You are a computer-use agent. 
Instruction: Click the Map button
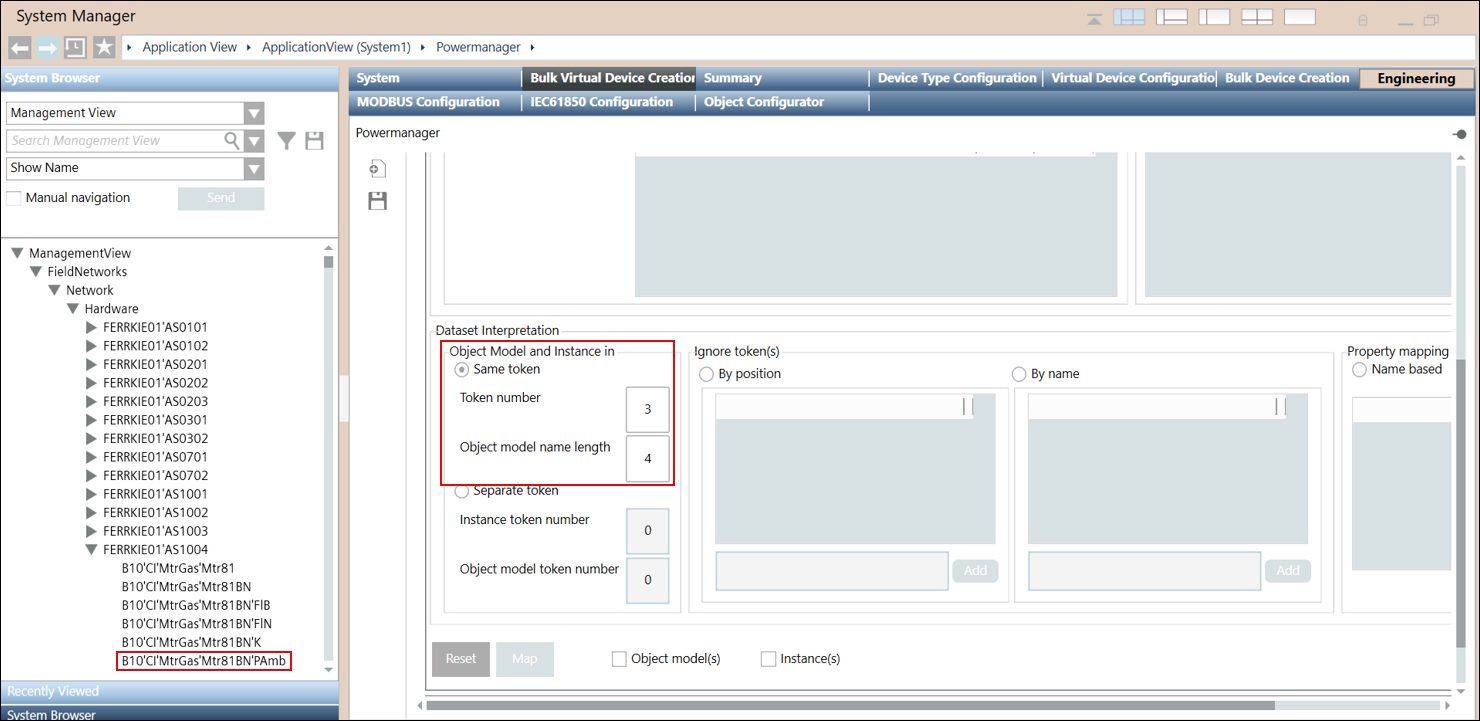pyautogui.click(x=524, y=659)
